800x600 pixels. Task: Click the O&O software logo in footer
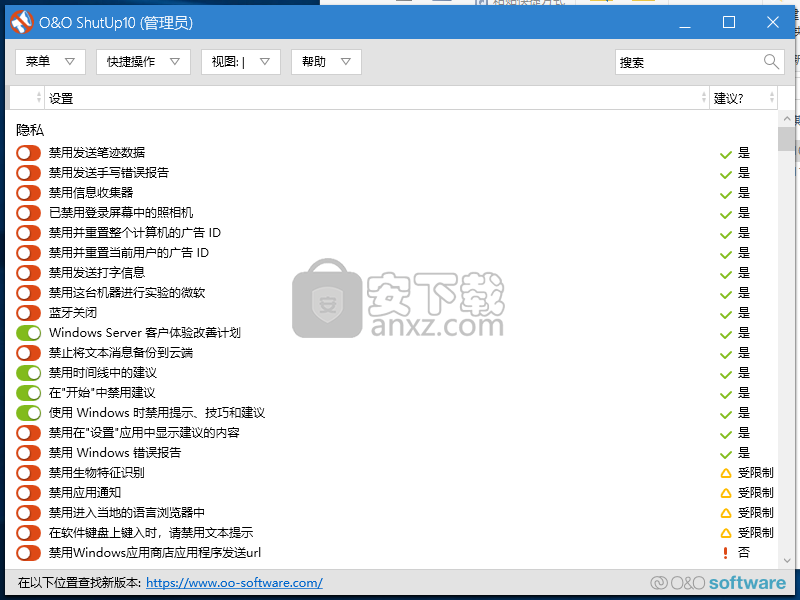[718, 583]
